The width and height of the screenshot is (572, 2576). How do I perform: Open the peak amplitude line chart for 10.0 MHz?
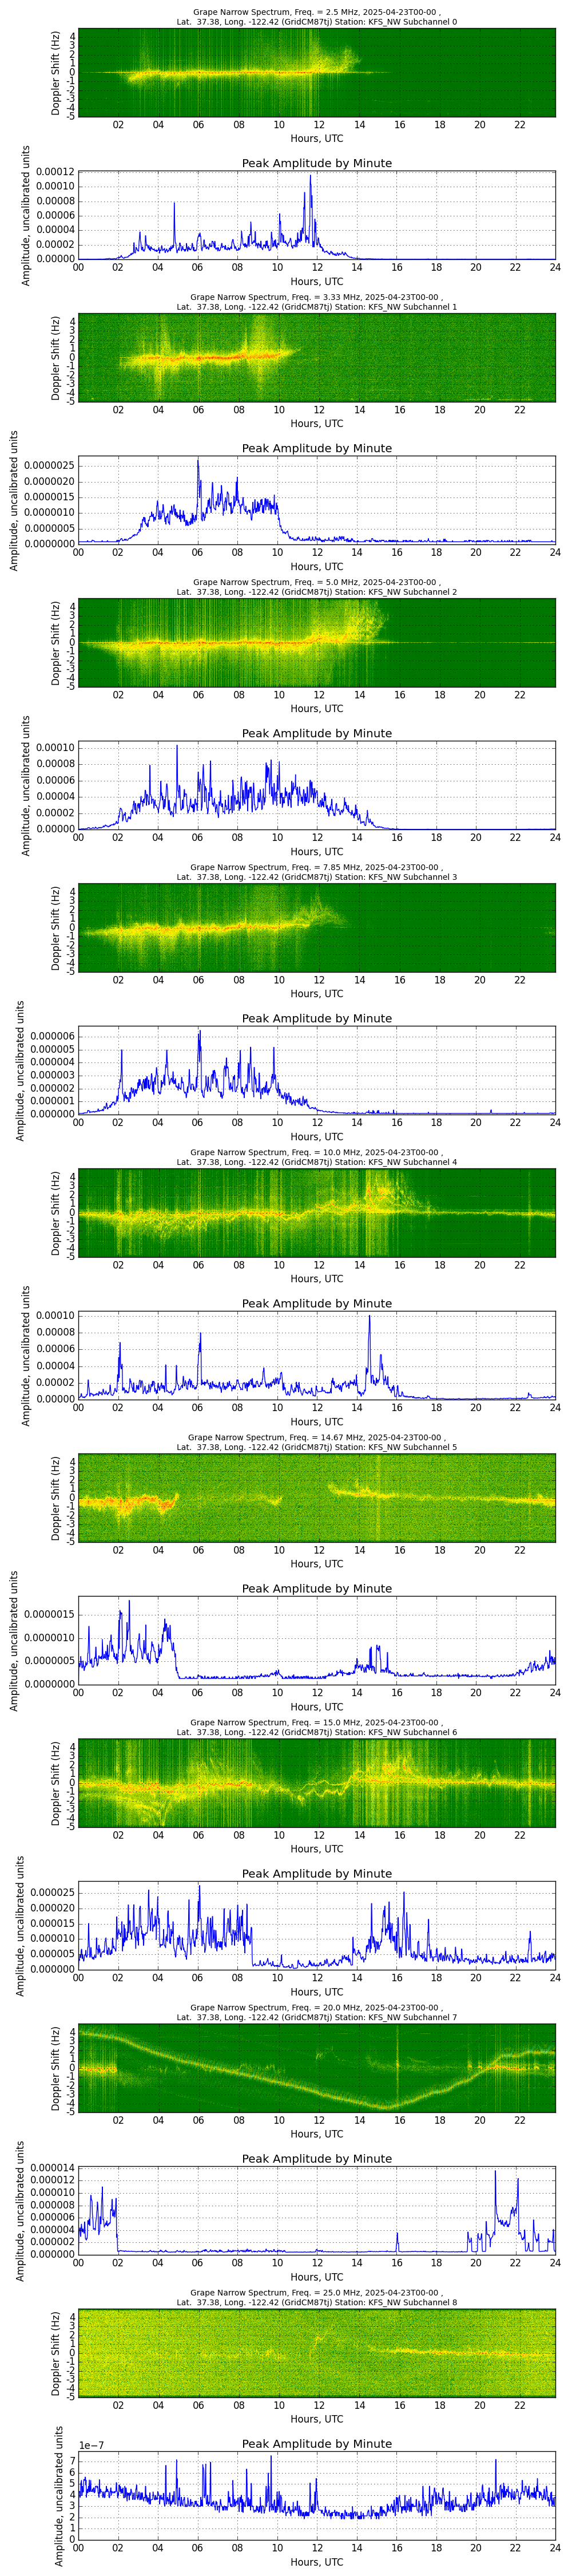point(316,1355)
